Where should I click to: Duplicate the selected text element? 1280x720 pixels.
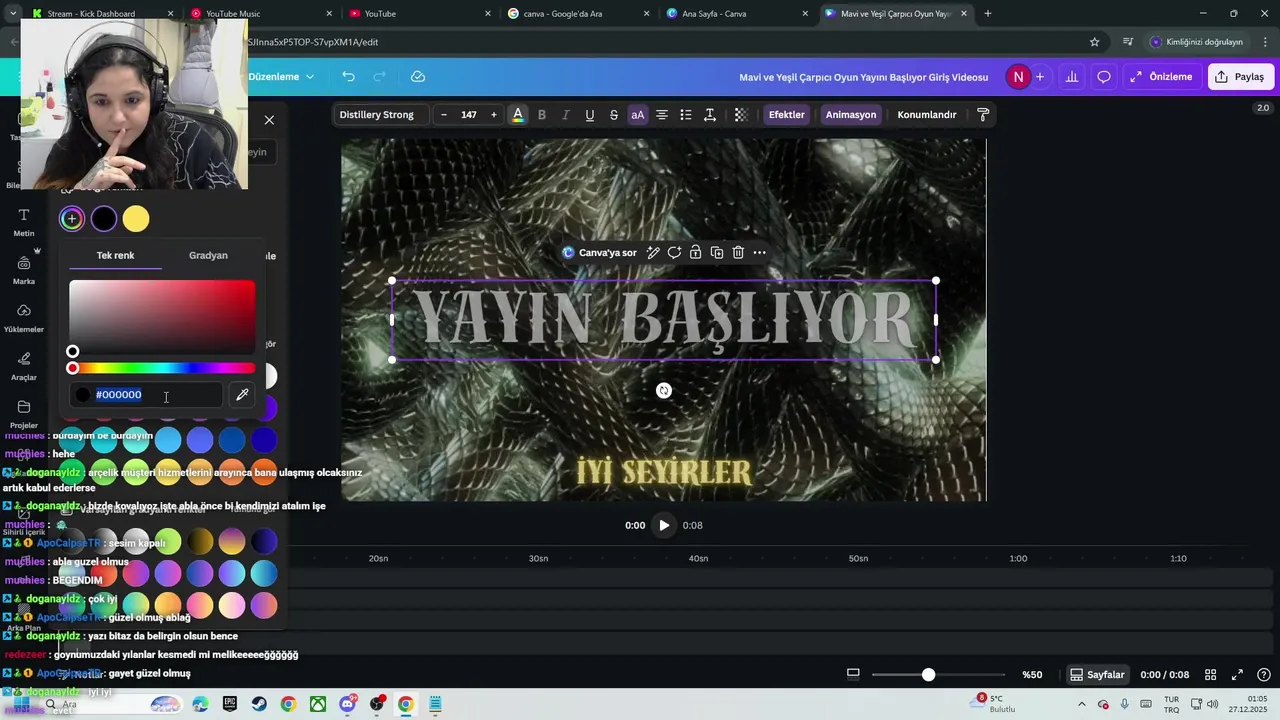(717, 253)
